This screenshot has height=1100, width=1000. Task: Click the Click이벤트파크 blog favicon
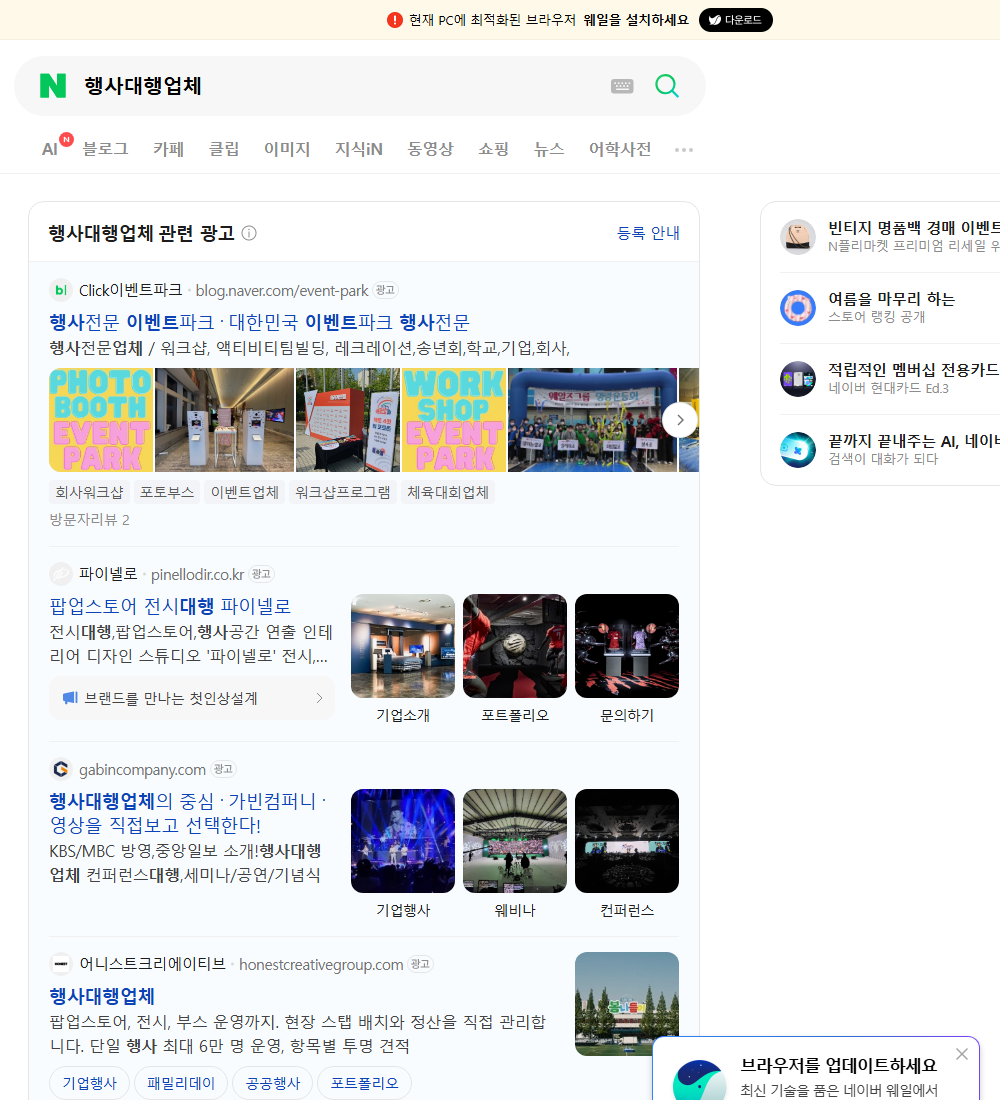pyautogui.click(x=60, y=290)
